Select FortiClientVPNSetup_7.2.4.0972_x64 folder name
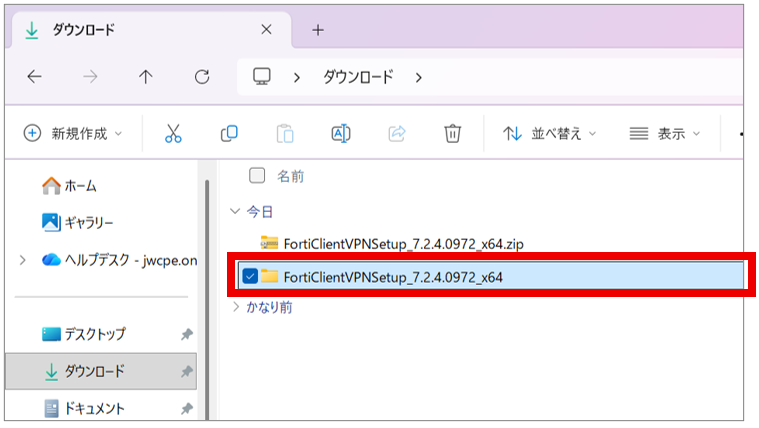 pos(393,277)
